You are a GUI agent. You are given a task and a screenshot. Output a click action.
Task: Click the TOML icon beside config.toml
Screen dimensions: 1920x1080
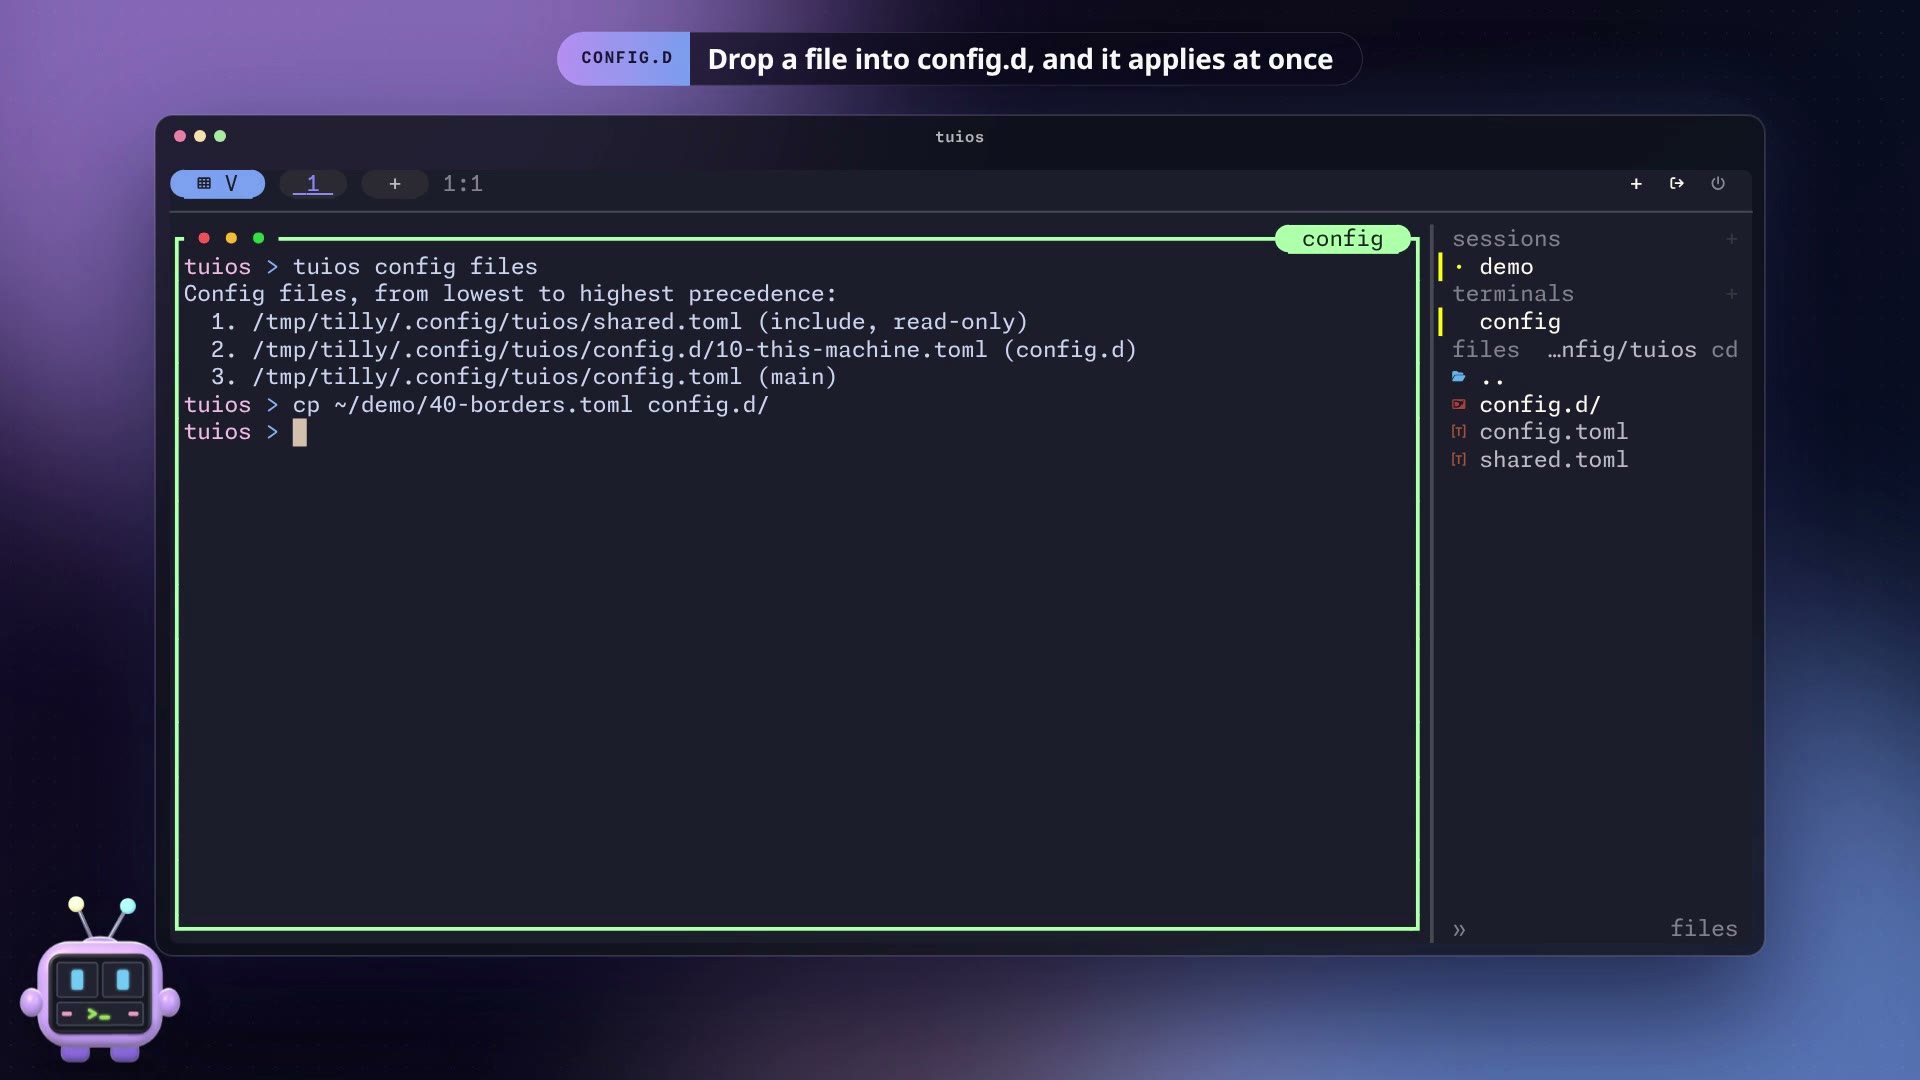point(1459,432)
